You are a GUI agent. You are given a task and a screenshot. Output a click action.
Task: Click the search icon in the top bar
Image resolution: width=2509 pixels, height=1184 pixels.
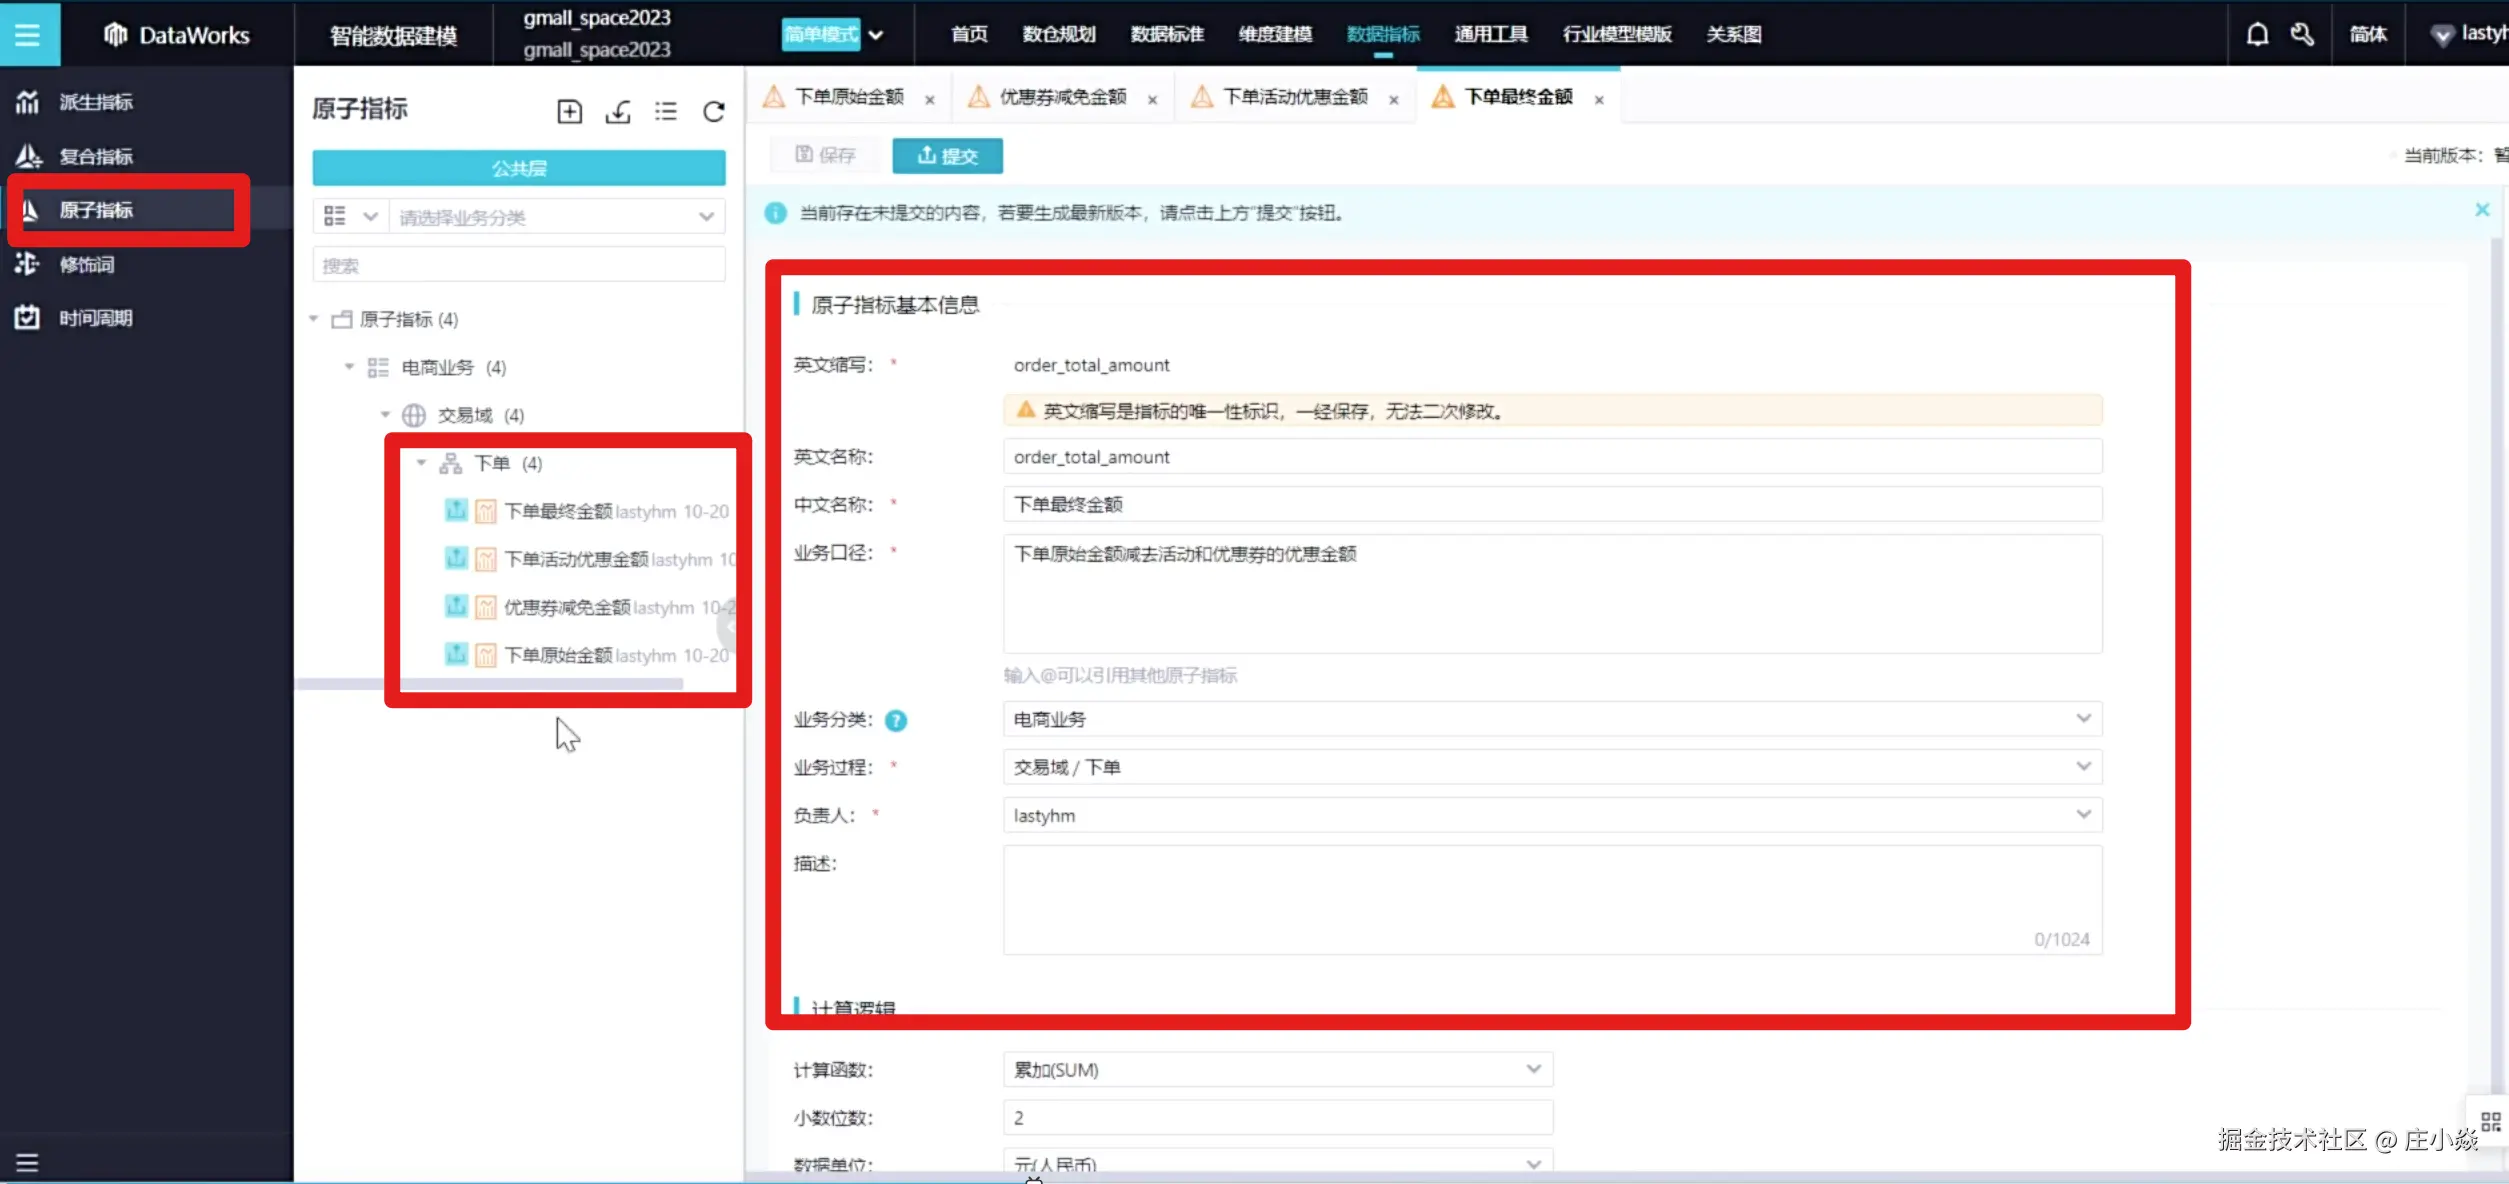click(x=2301, y=35)
